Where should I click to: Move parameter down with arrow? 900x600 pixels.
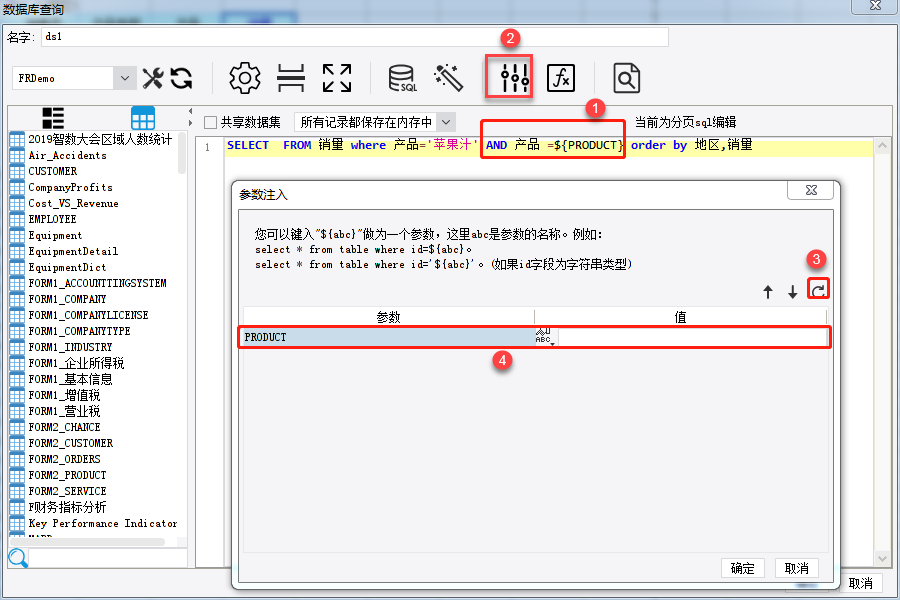pyautogui.click(x=793, y=292)
